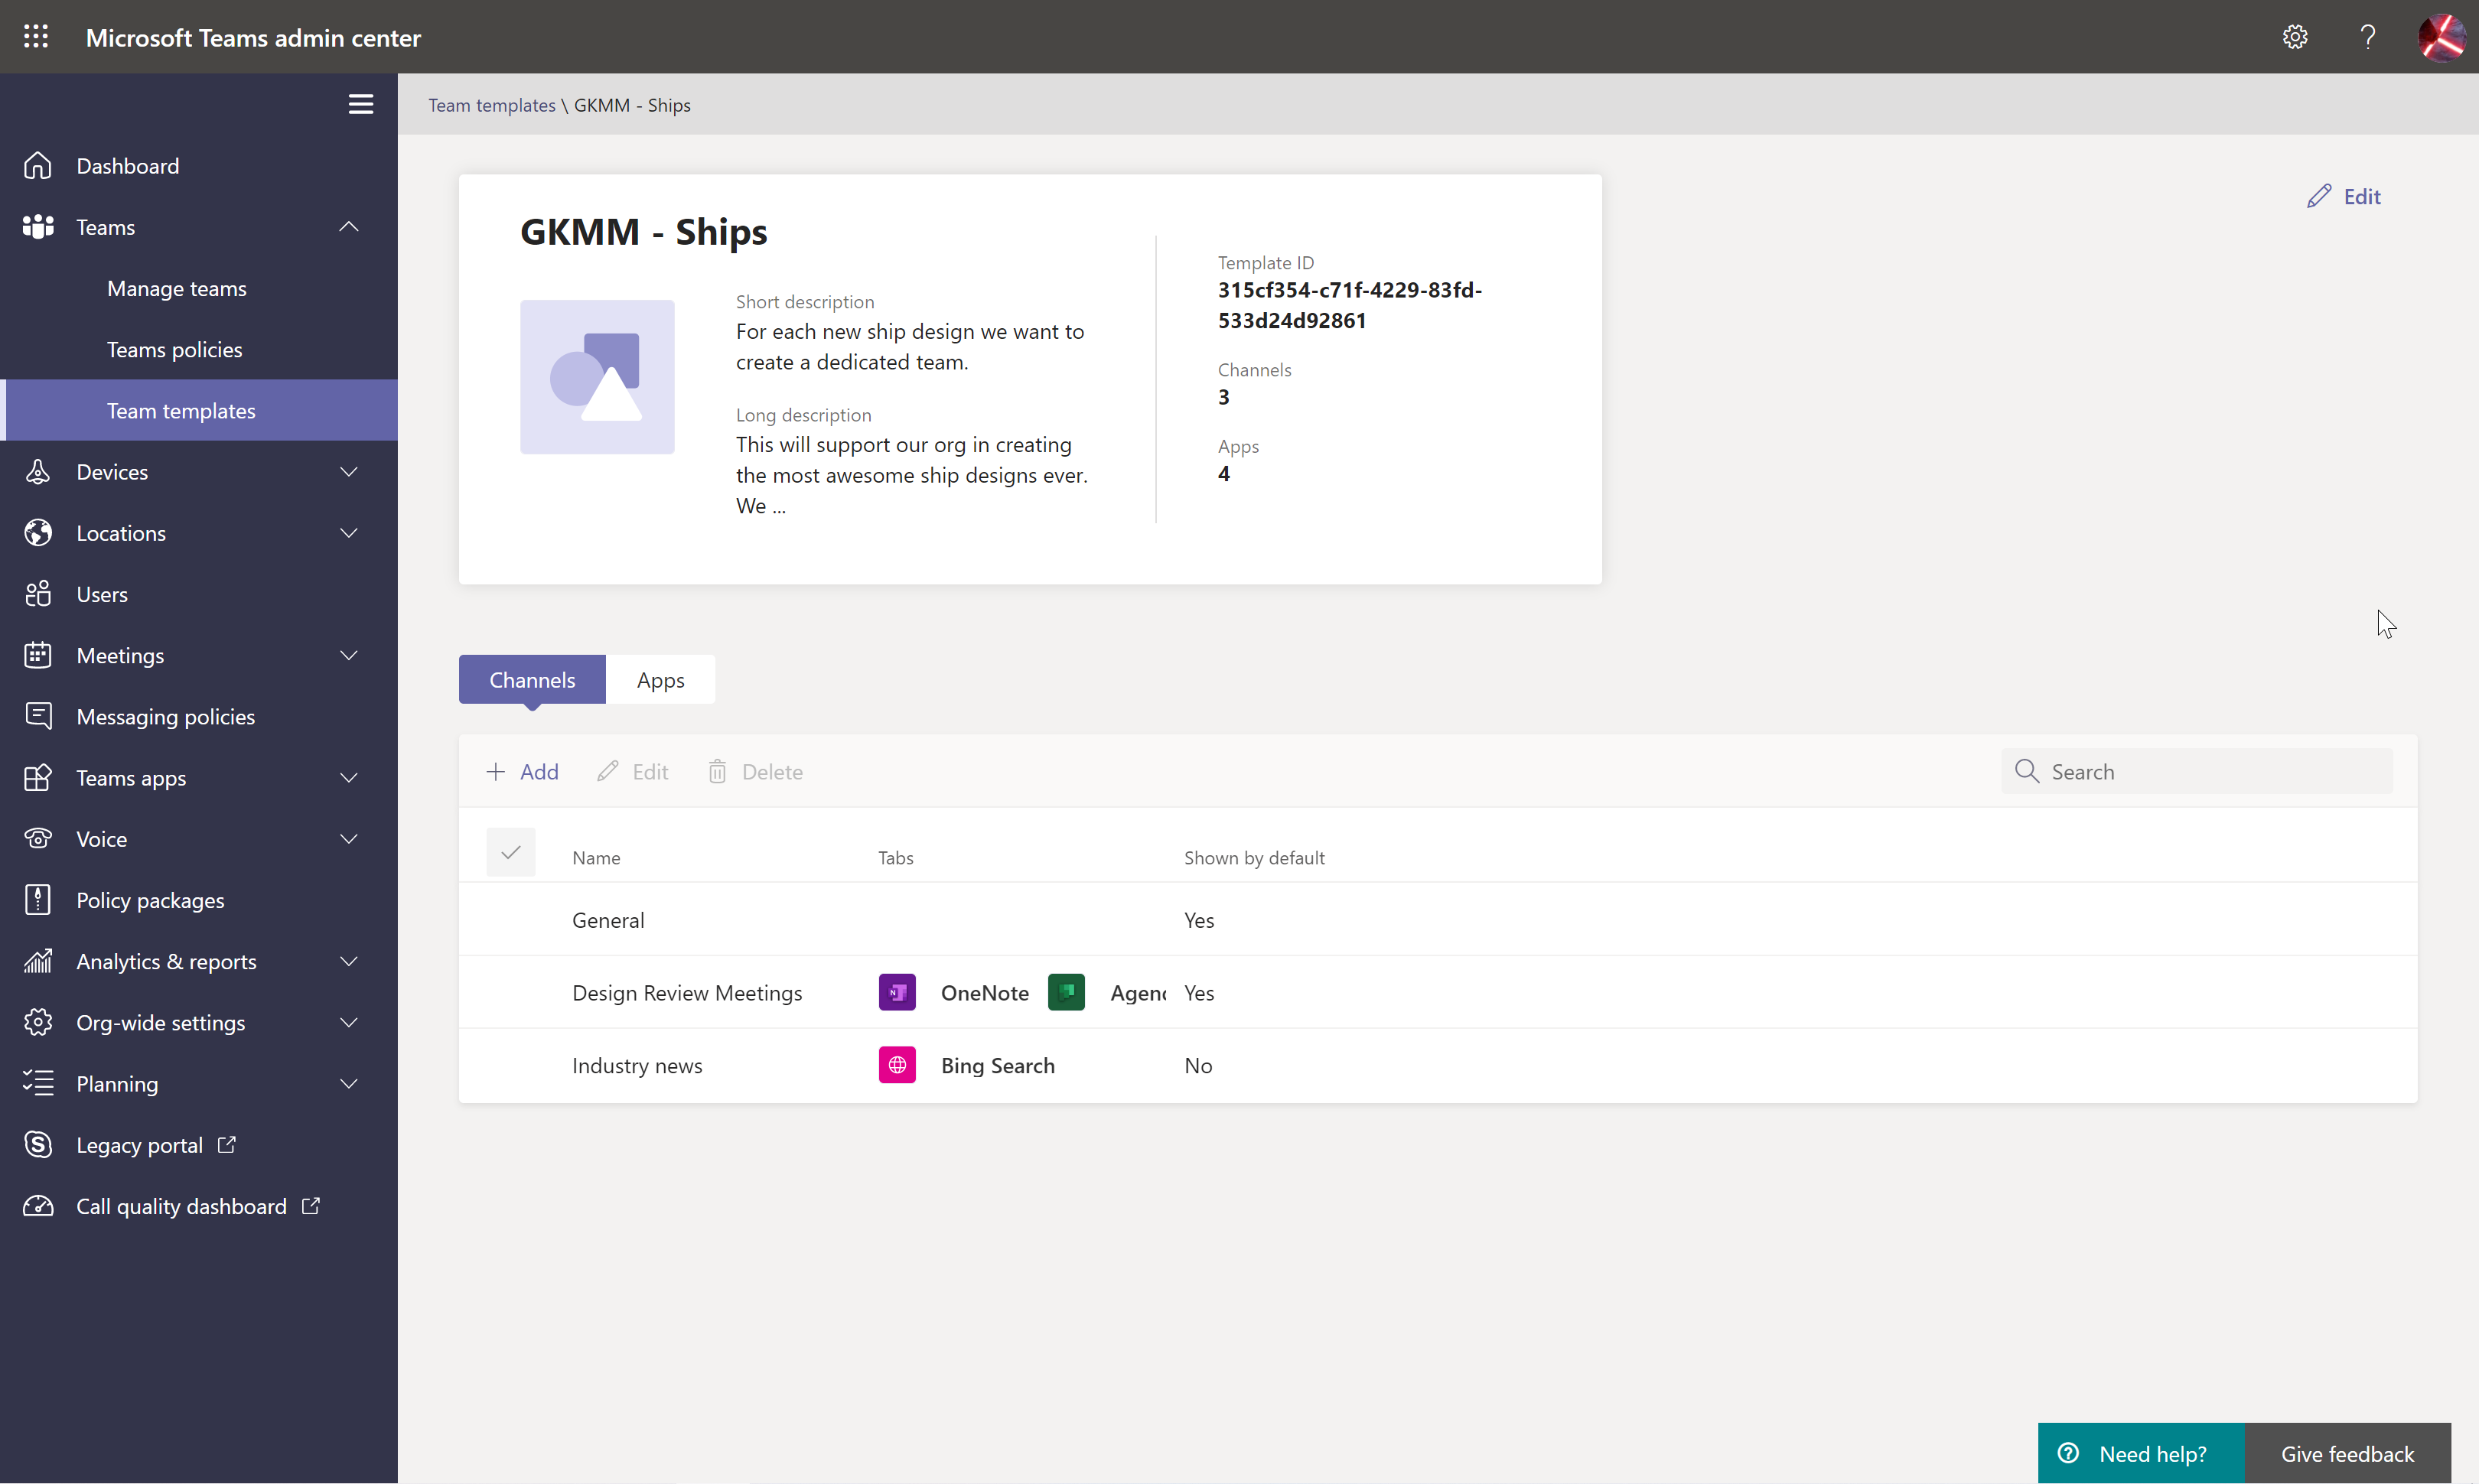Open the settings gear in header
The height and width of the screenshot is (1484, 2479).
coord(2295,37)
